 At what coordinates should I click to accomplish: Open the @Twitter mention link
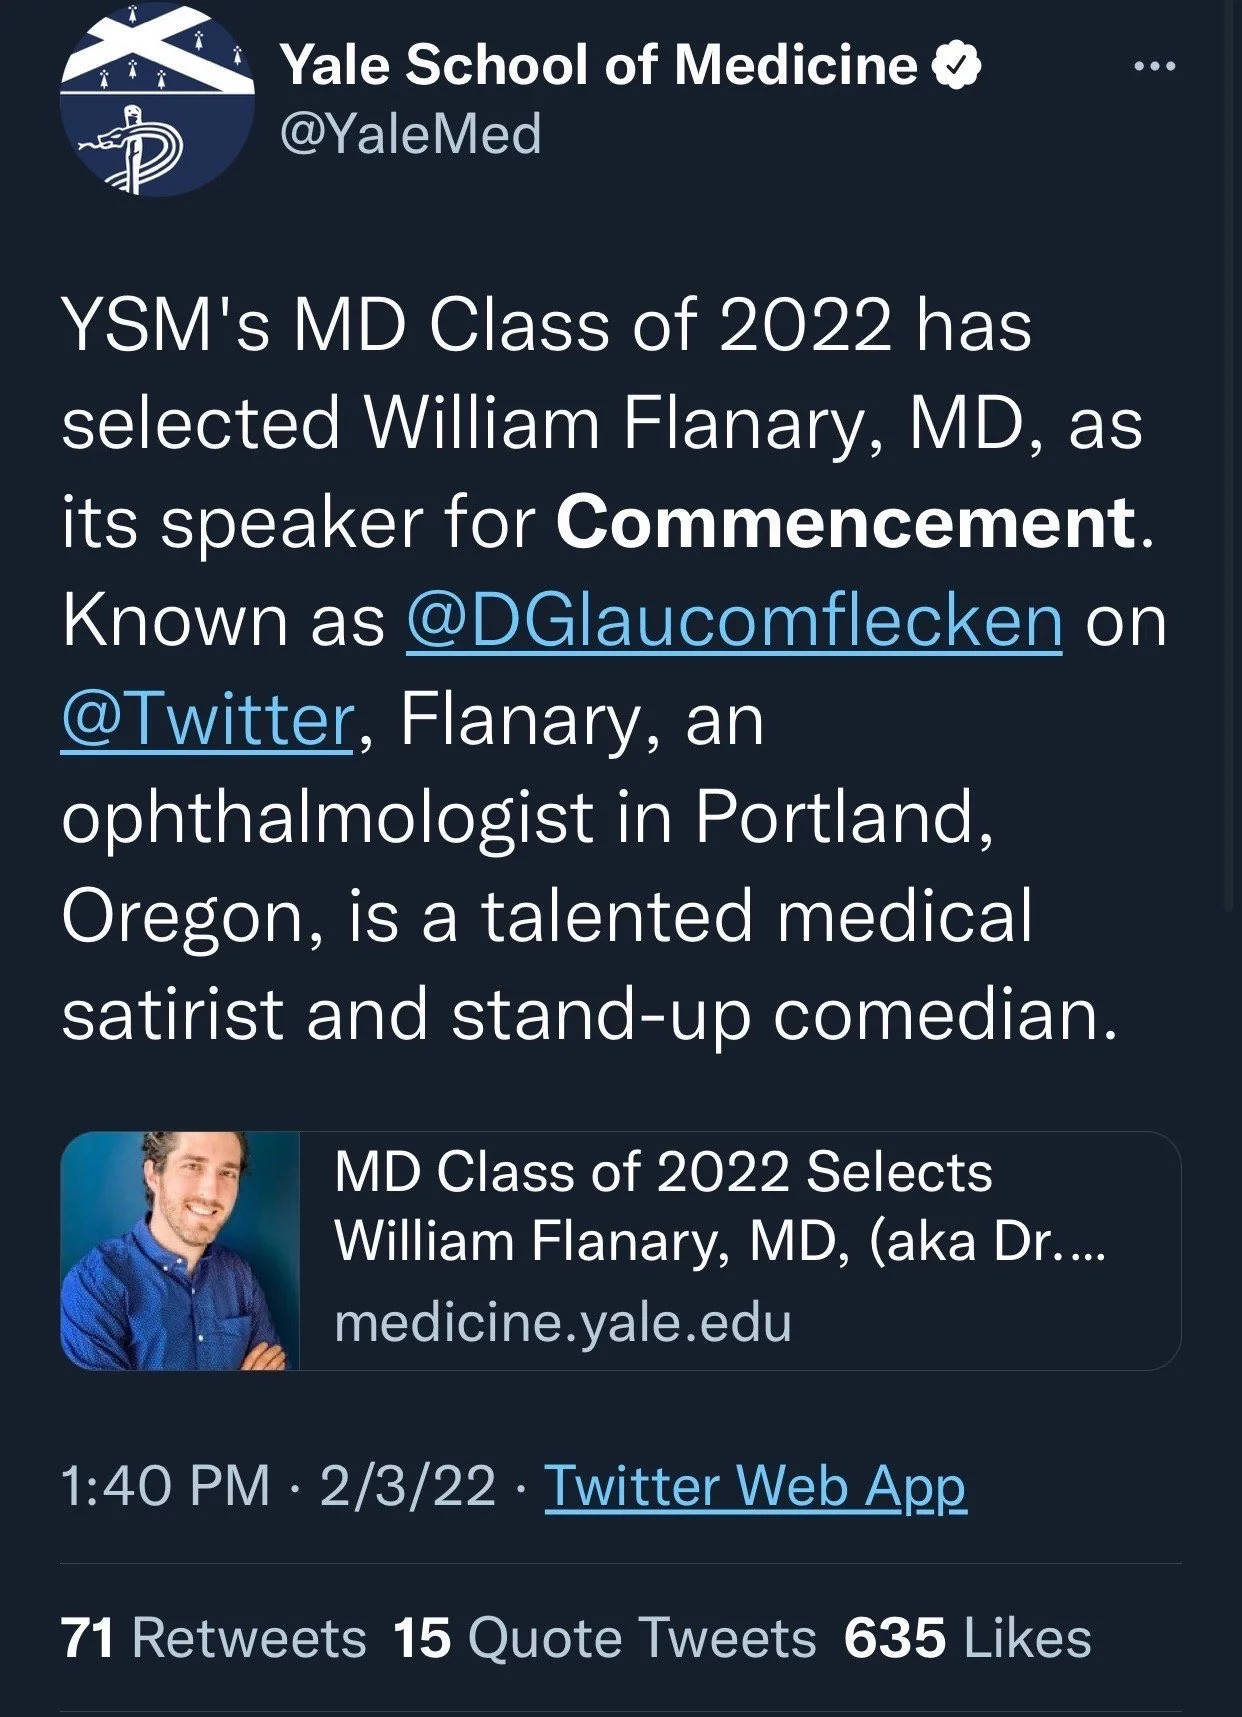coord(208,719)
